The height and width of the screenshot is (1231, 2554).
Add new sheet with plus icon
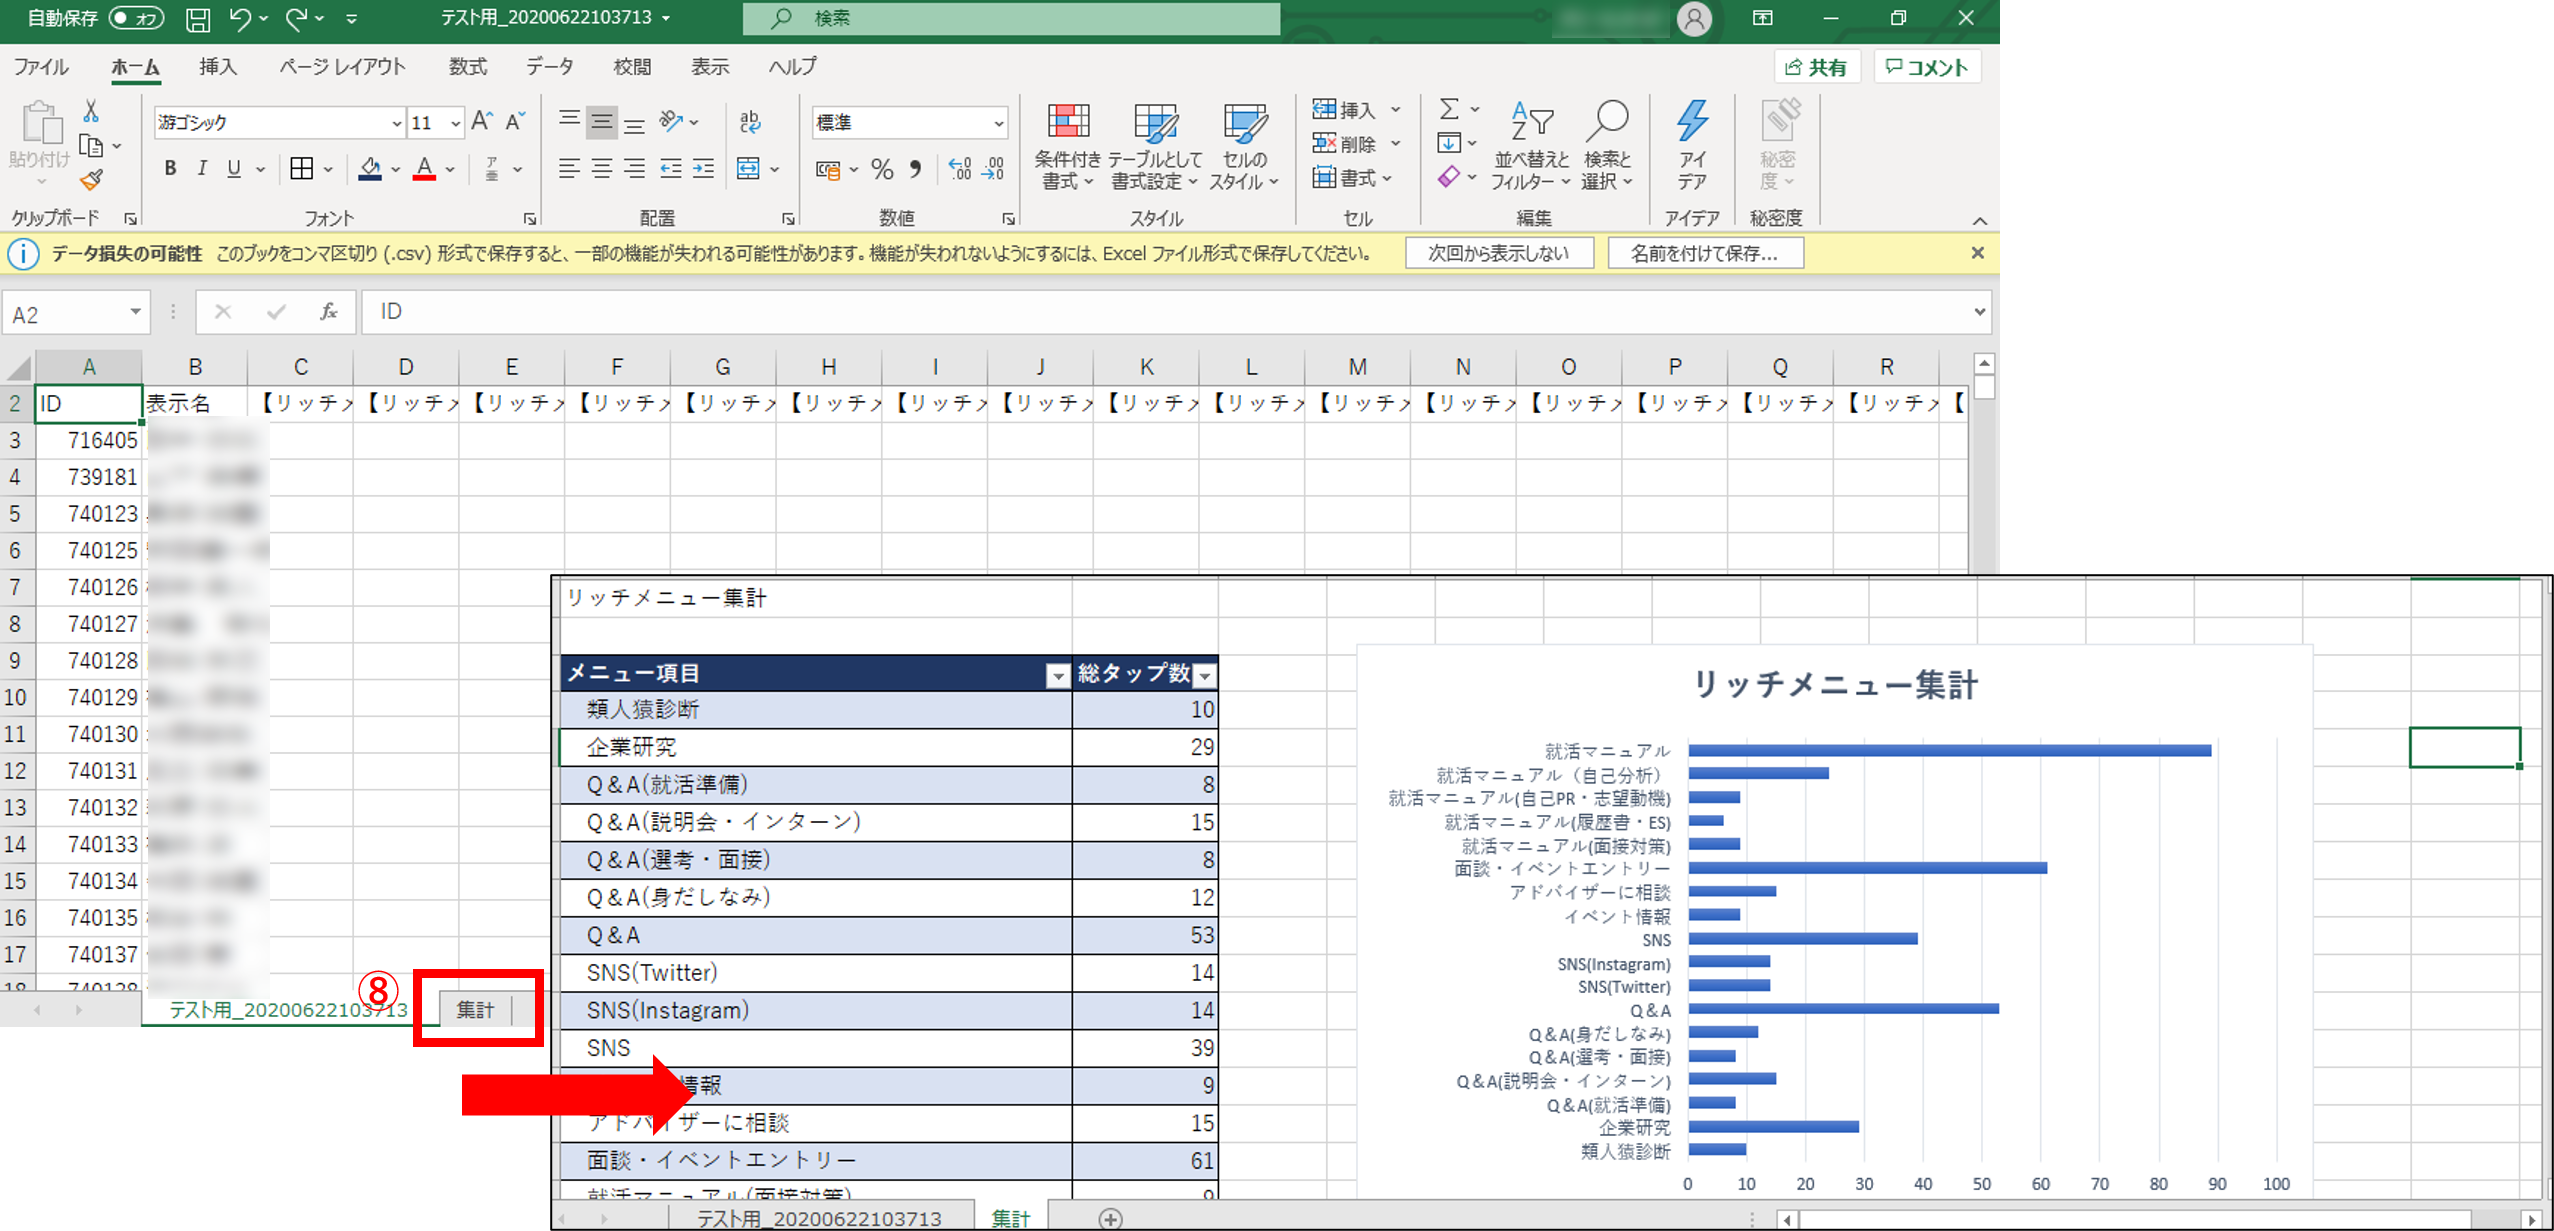tap(1110, 1218)
